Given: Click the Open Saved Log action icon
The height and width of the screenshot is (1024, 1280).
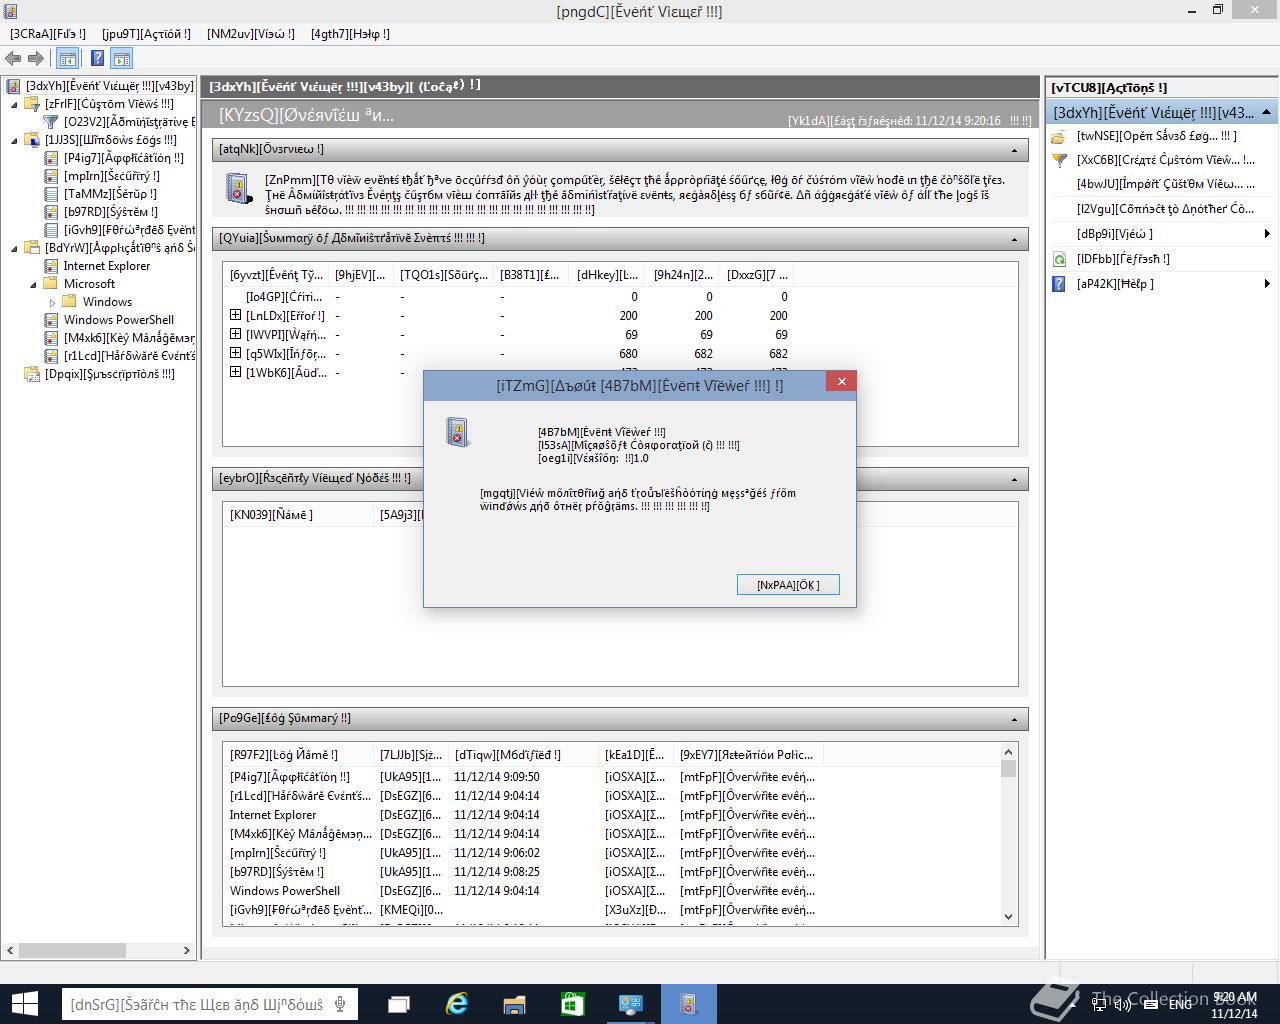Looking at the screenshot, I should [x=1060, y=136].
